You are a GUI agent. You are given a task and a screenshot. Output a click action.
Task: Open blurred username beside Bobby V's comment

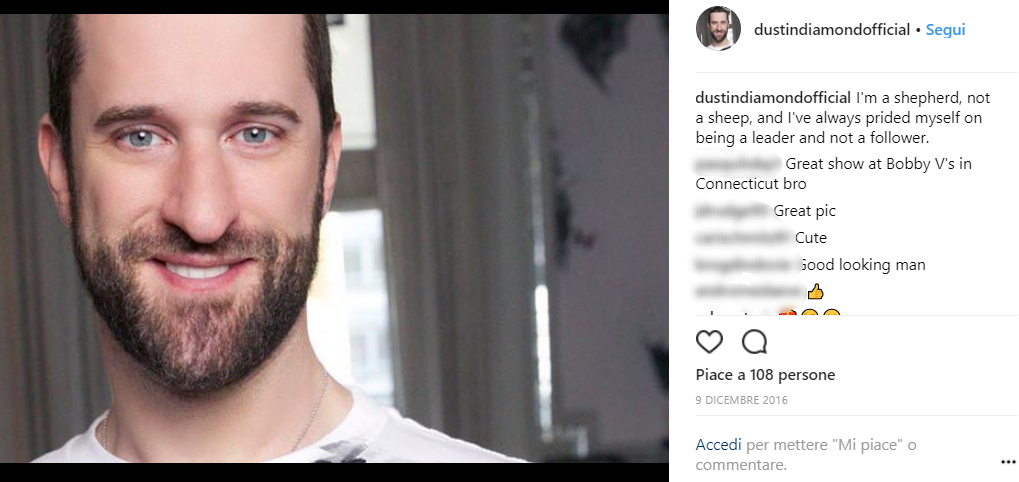[x=738, y=164]
